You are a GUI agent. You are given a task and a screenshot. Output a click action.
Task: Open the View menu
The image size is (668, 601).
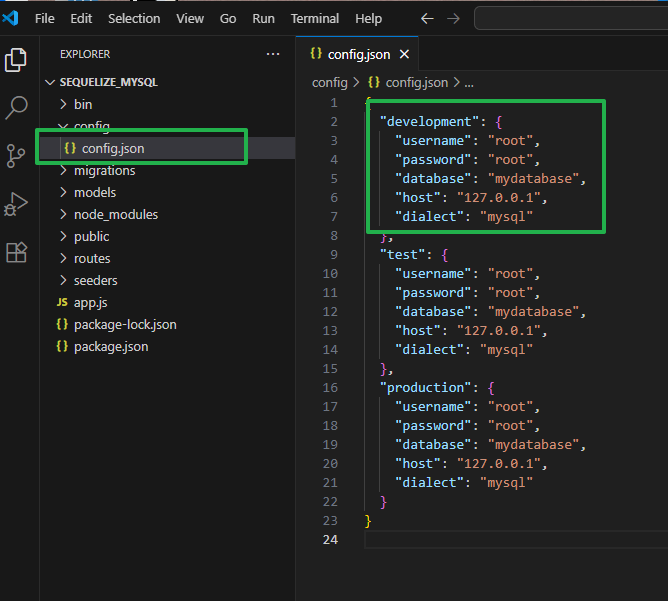[190, 19]
